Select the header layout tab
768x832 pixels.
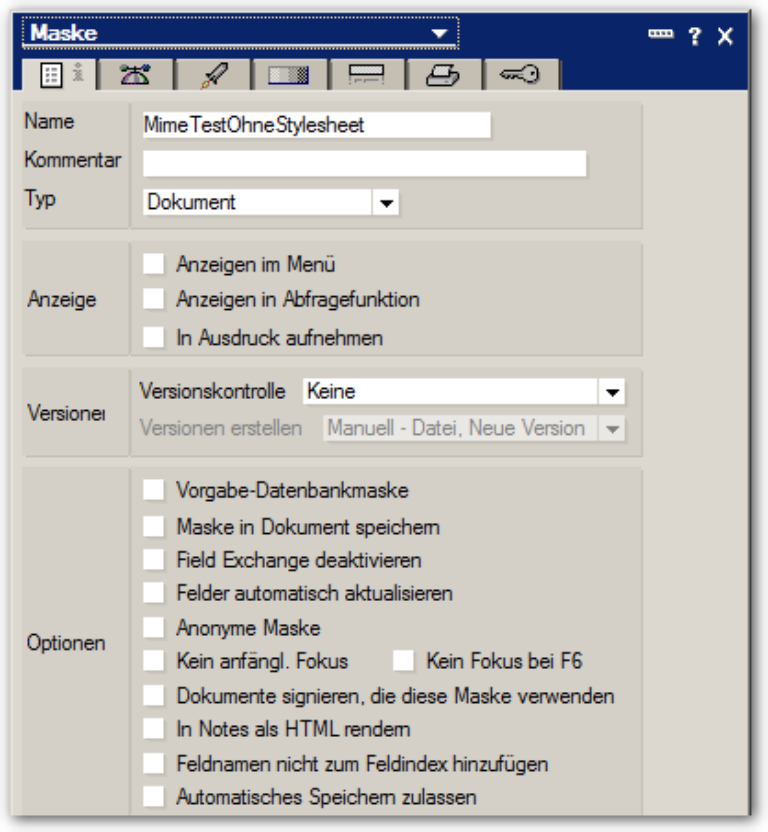pos(367,75)
